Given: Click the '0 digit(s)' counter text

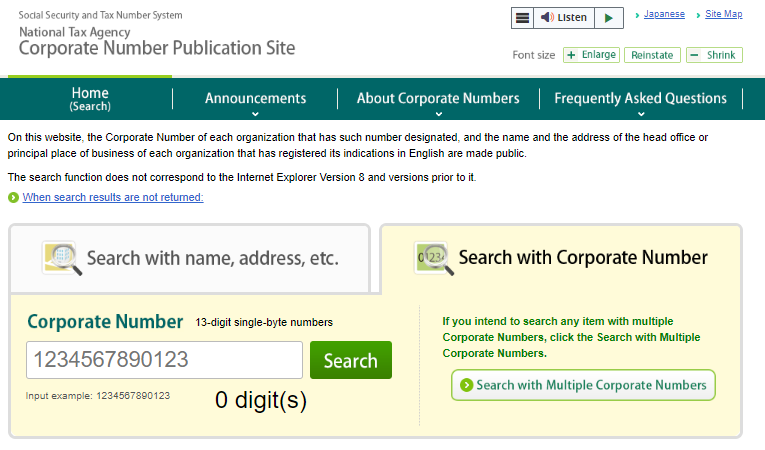Looking at the screenshot, I should [x=261, y=400].
